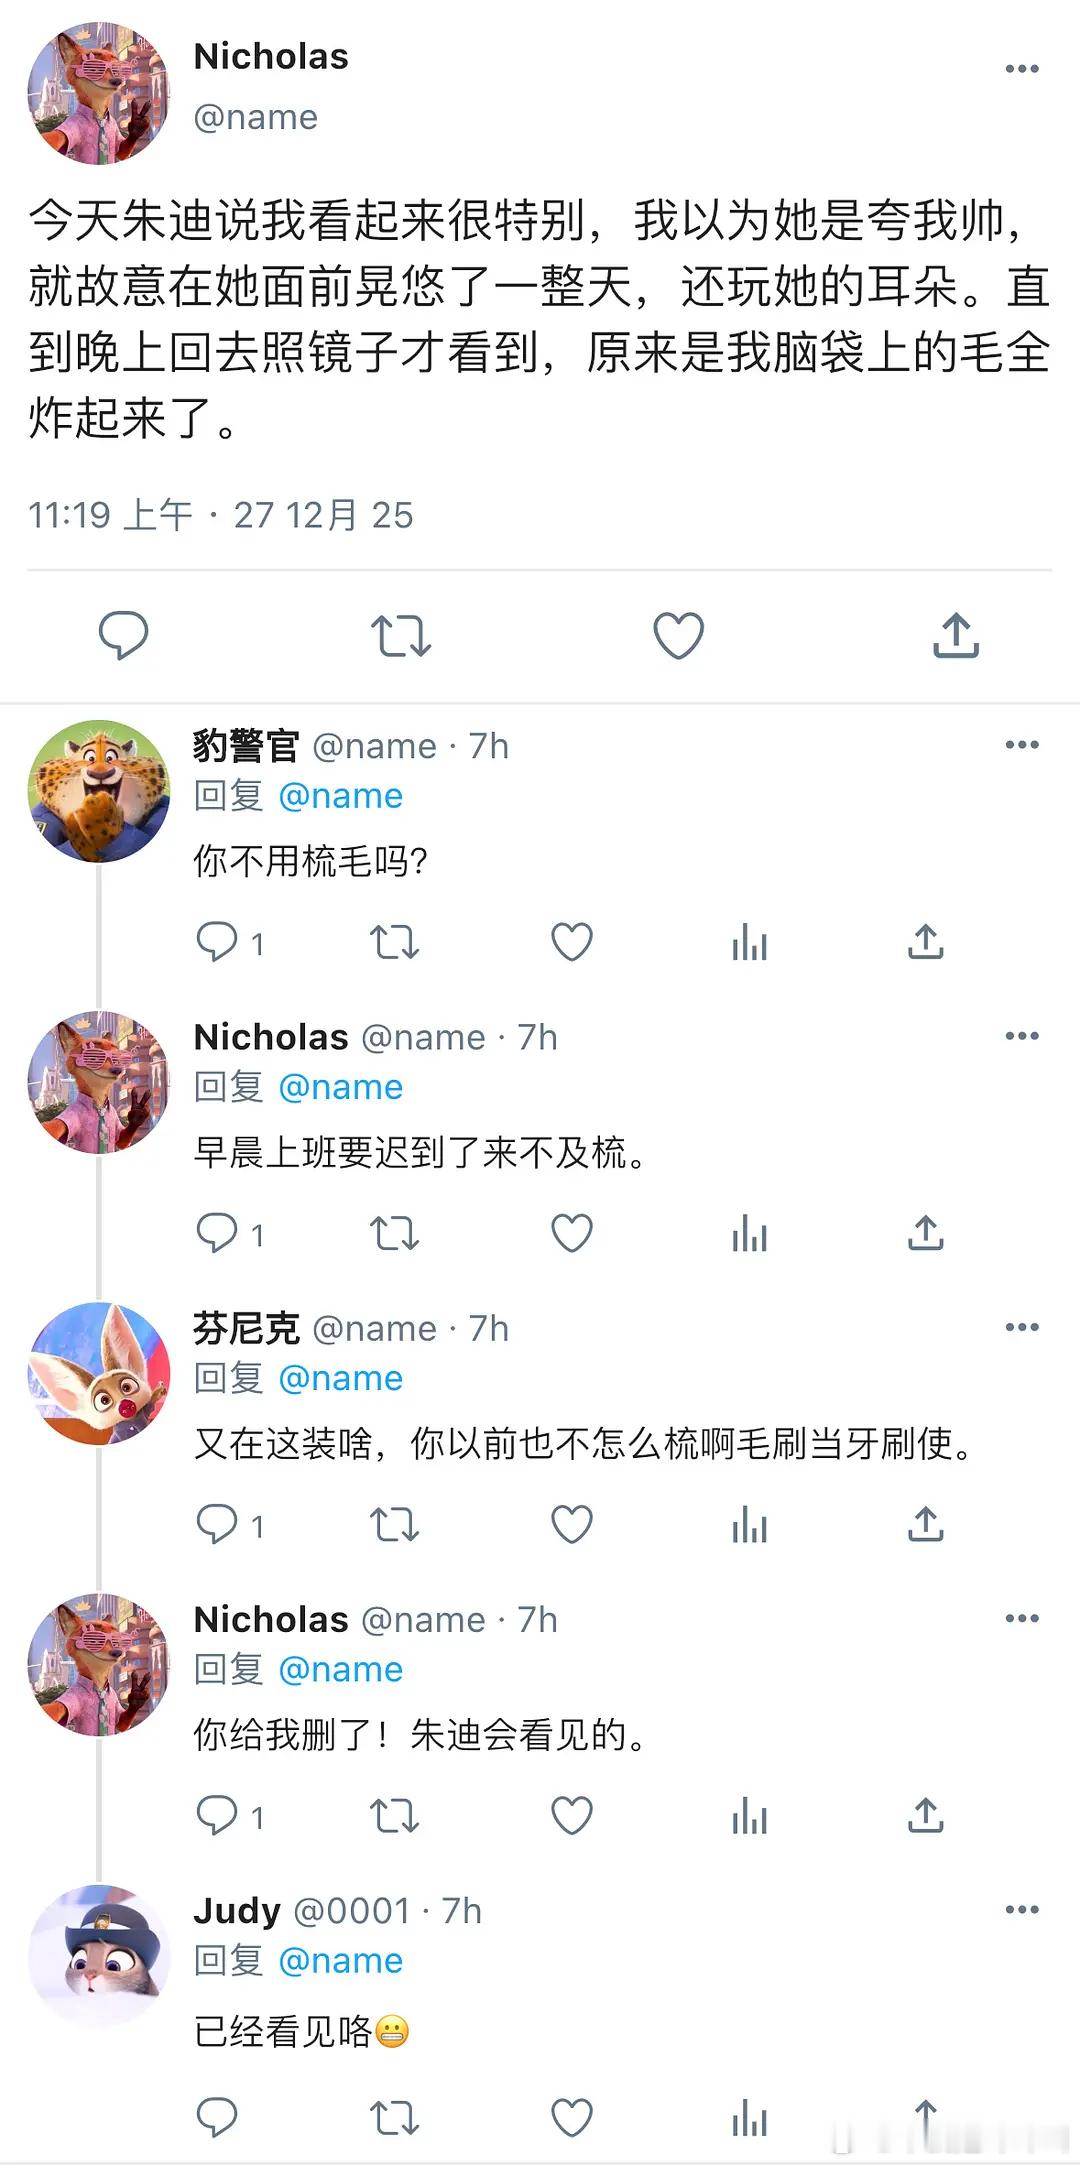Retweet 芬尼克's reply
1080x2165 pixels.
click(x=394, y=1525)
